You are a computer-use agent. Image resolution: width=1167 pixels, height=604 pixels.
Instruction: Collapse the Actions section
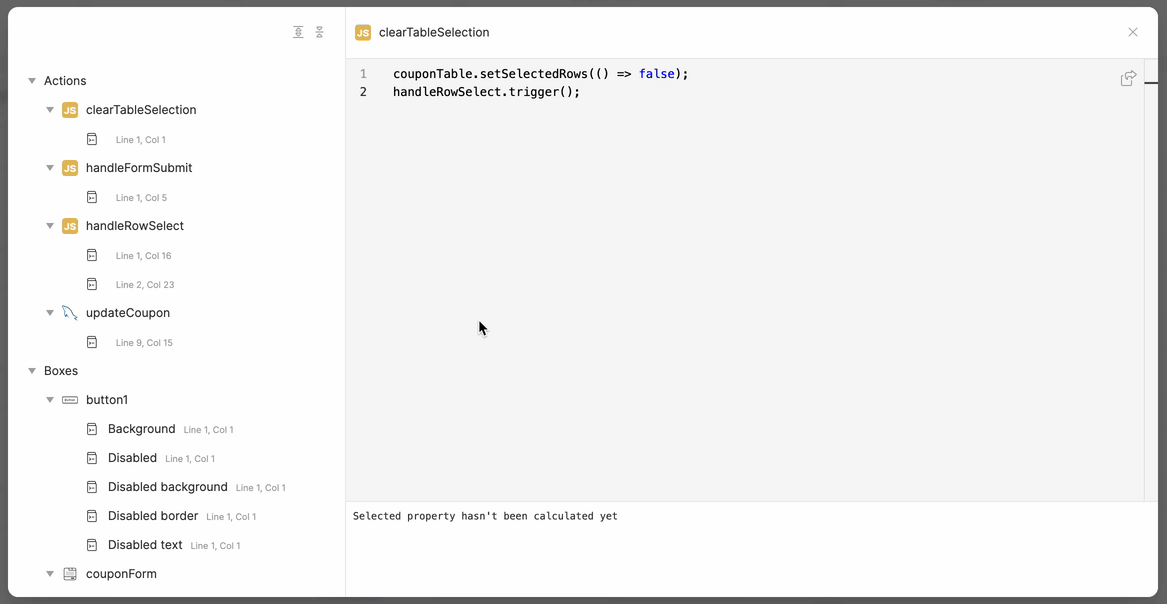pos(32,81)
